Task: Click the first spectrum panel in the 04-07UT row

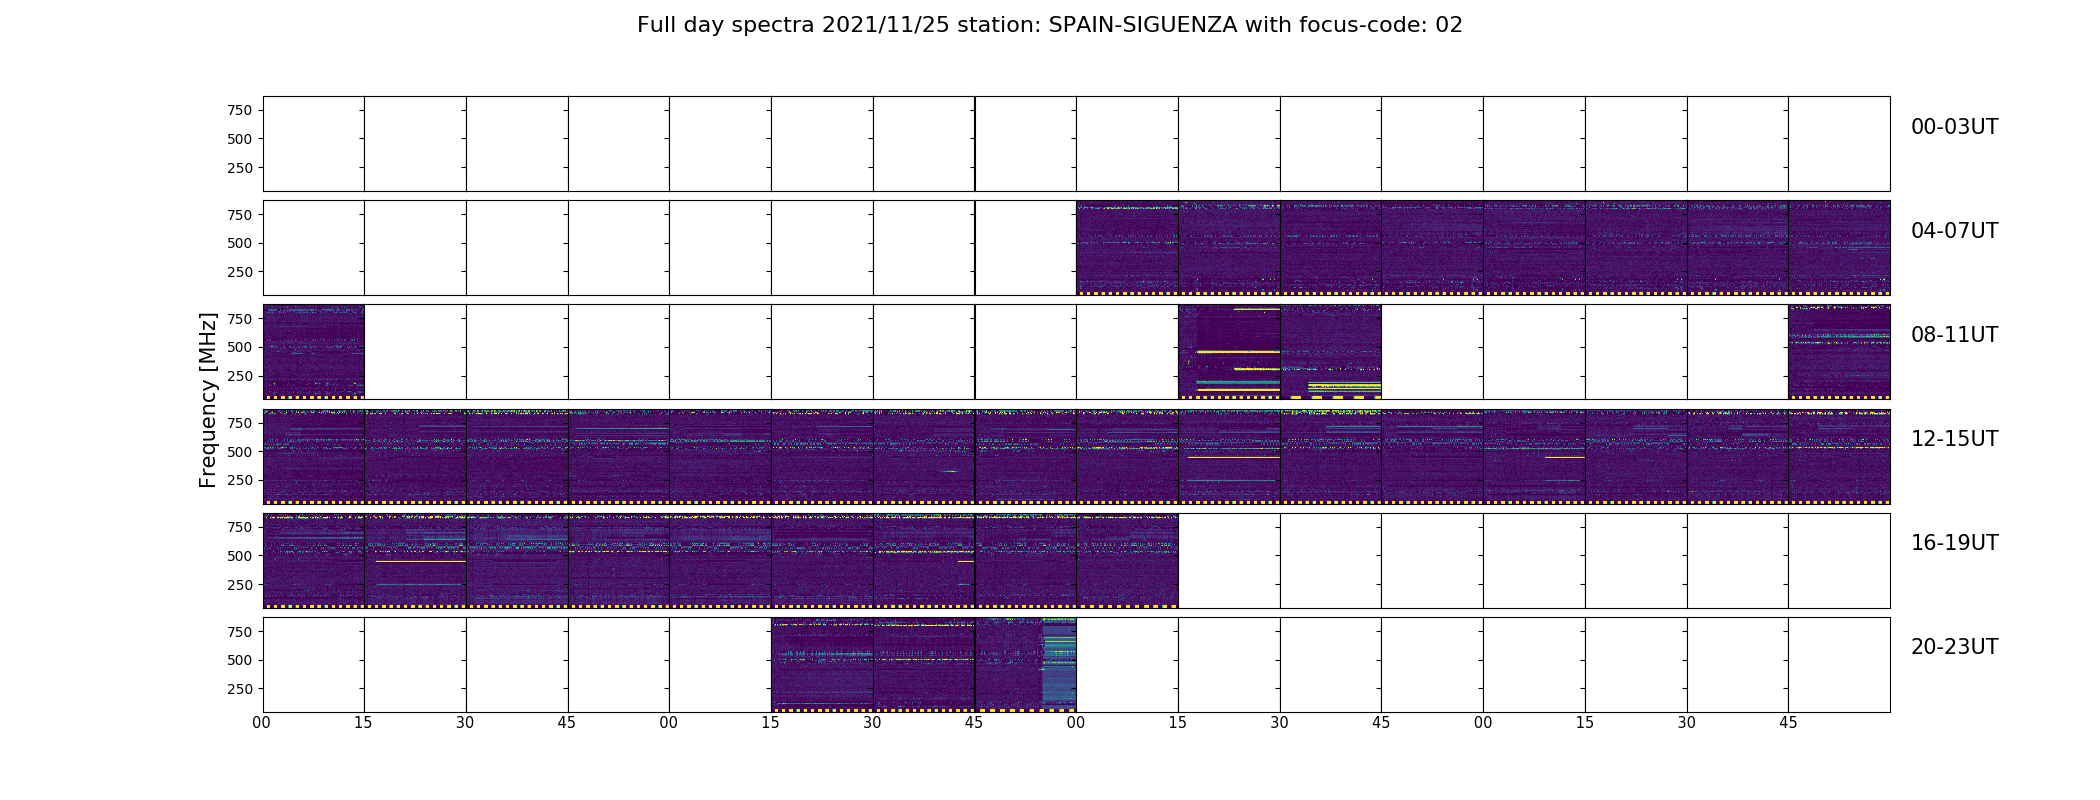Action: (x=1127, y=248)
